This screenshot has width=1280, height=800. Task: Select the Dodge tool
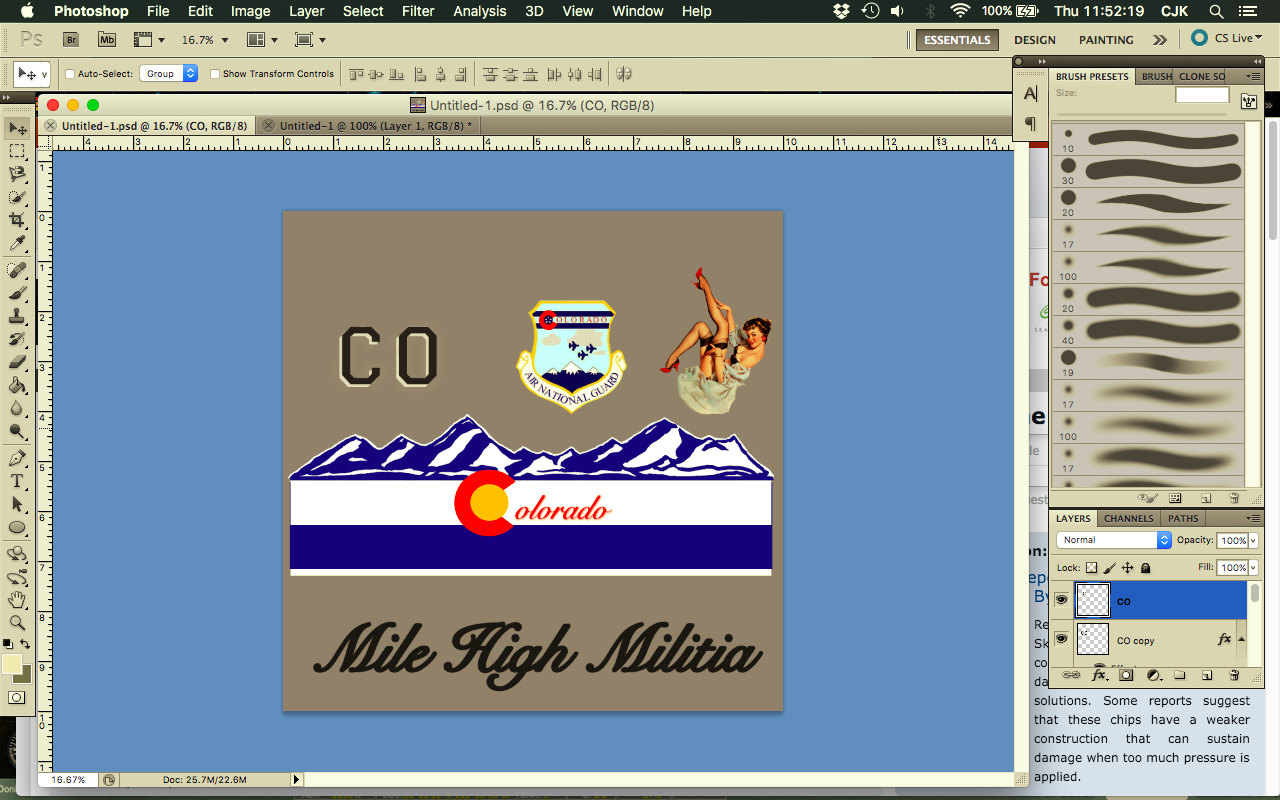click(x=18, y=431)
